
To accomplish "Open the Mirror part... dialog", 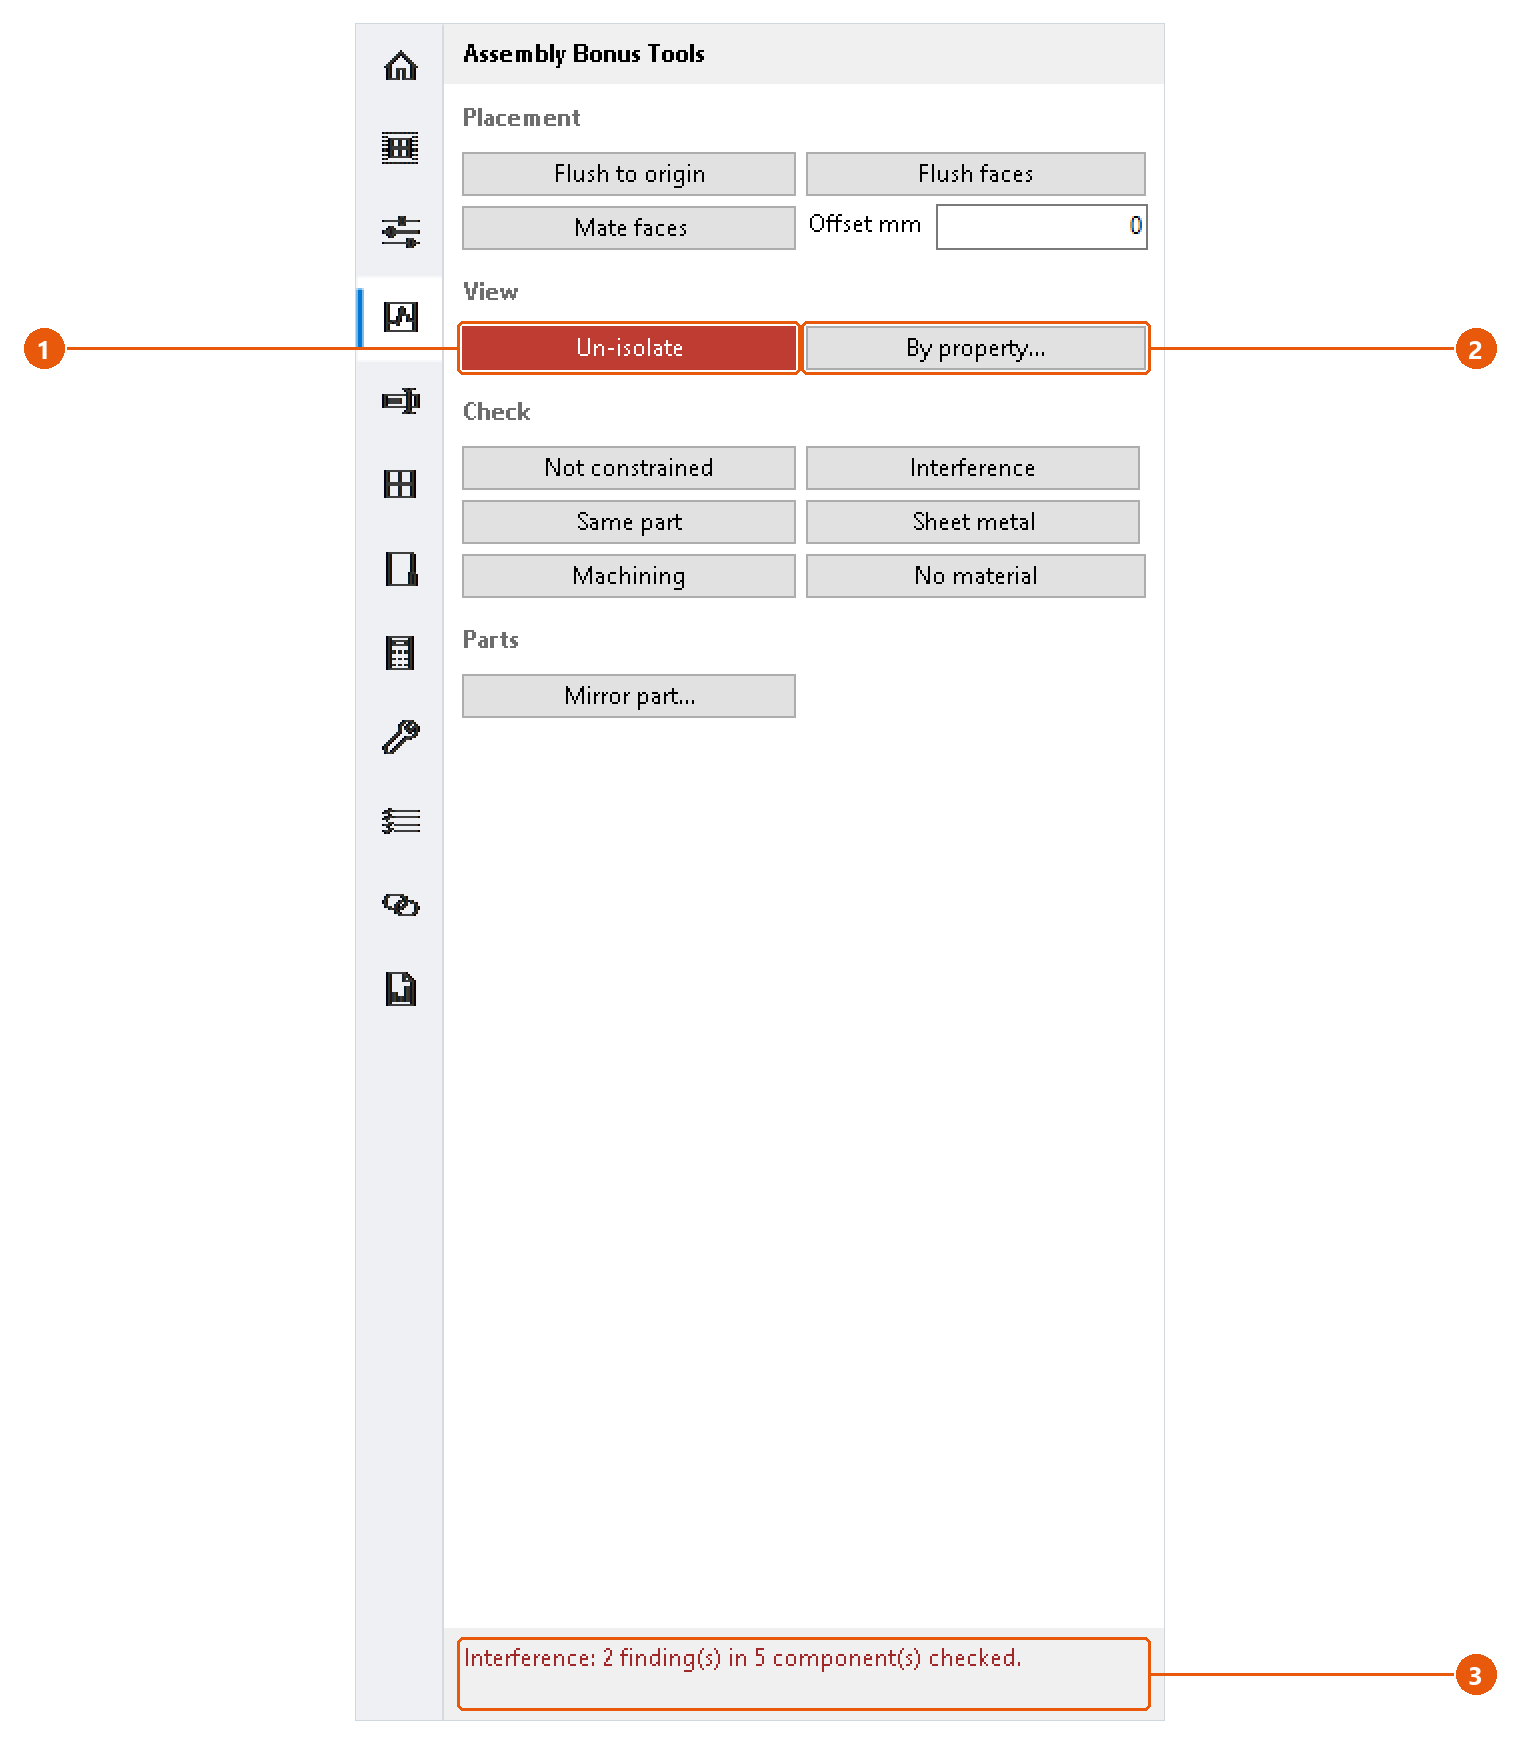I will [x=629, y=696].
